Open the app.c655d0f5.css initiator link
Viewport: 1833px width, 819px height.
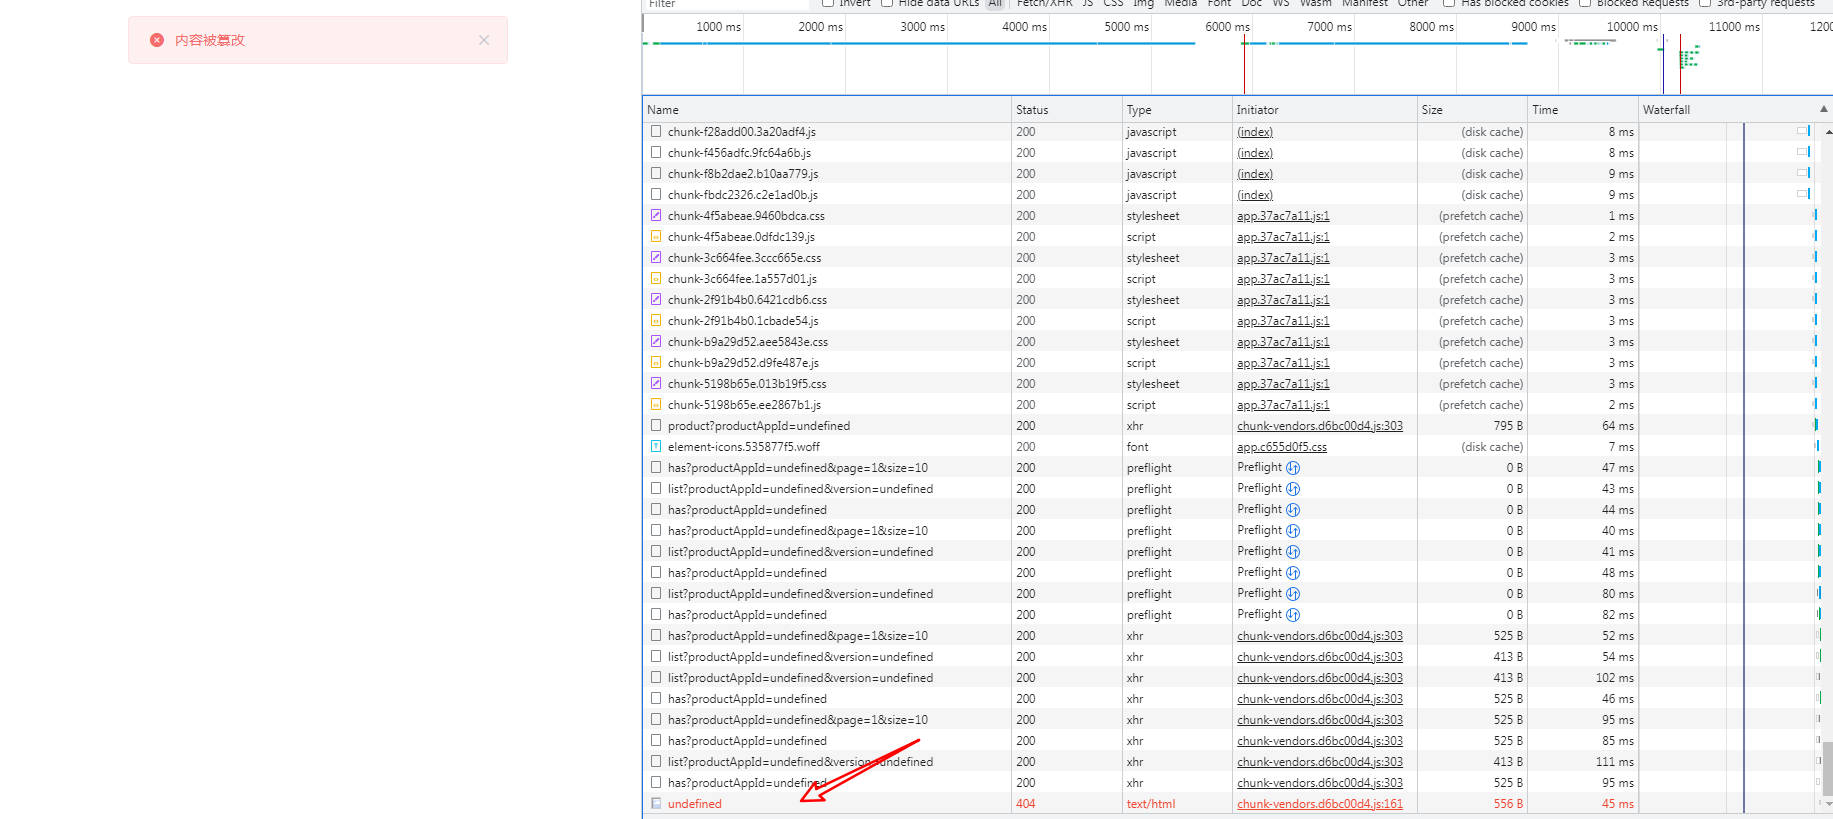click(x=1282, y=447)
